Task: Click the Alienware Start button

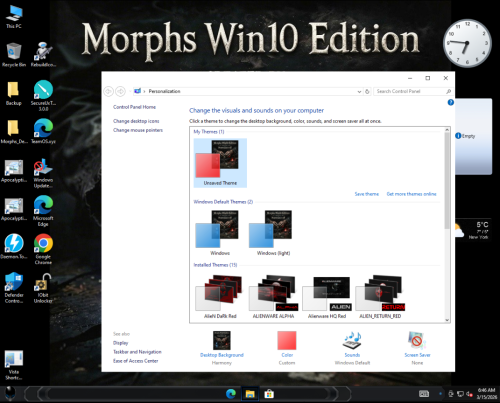Action: coord(10,393)
